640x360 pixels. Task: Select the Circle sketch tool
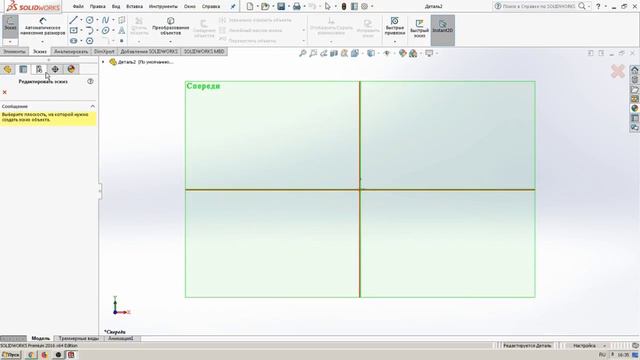[x=90, y=20]
